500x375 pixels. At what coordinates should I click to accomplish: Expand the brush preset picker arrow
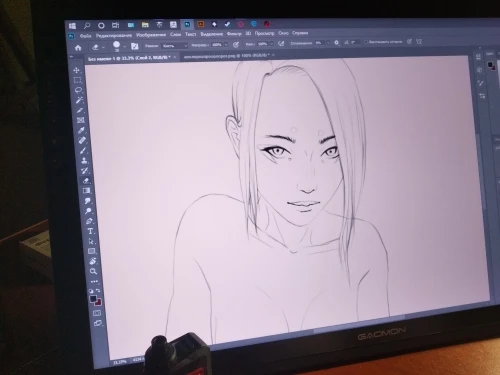tap(124, 47)
